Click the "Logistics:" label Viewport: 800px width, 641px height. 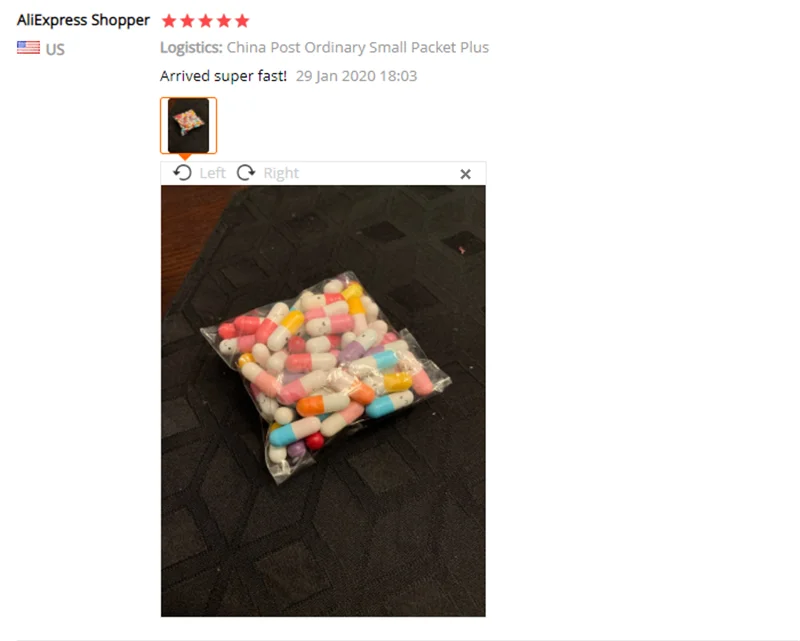click(191, 47)
